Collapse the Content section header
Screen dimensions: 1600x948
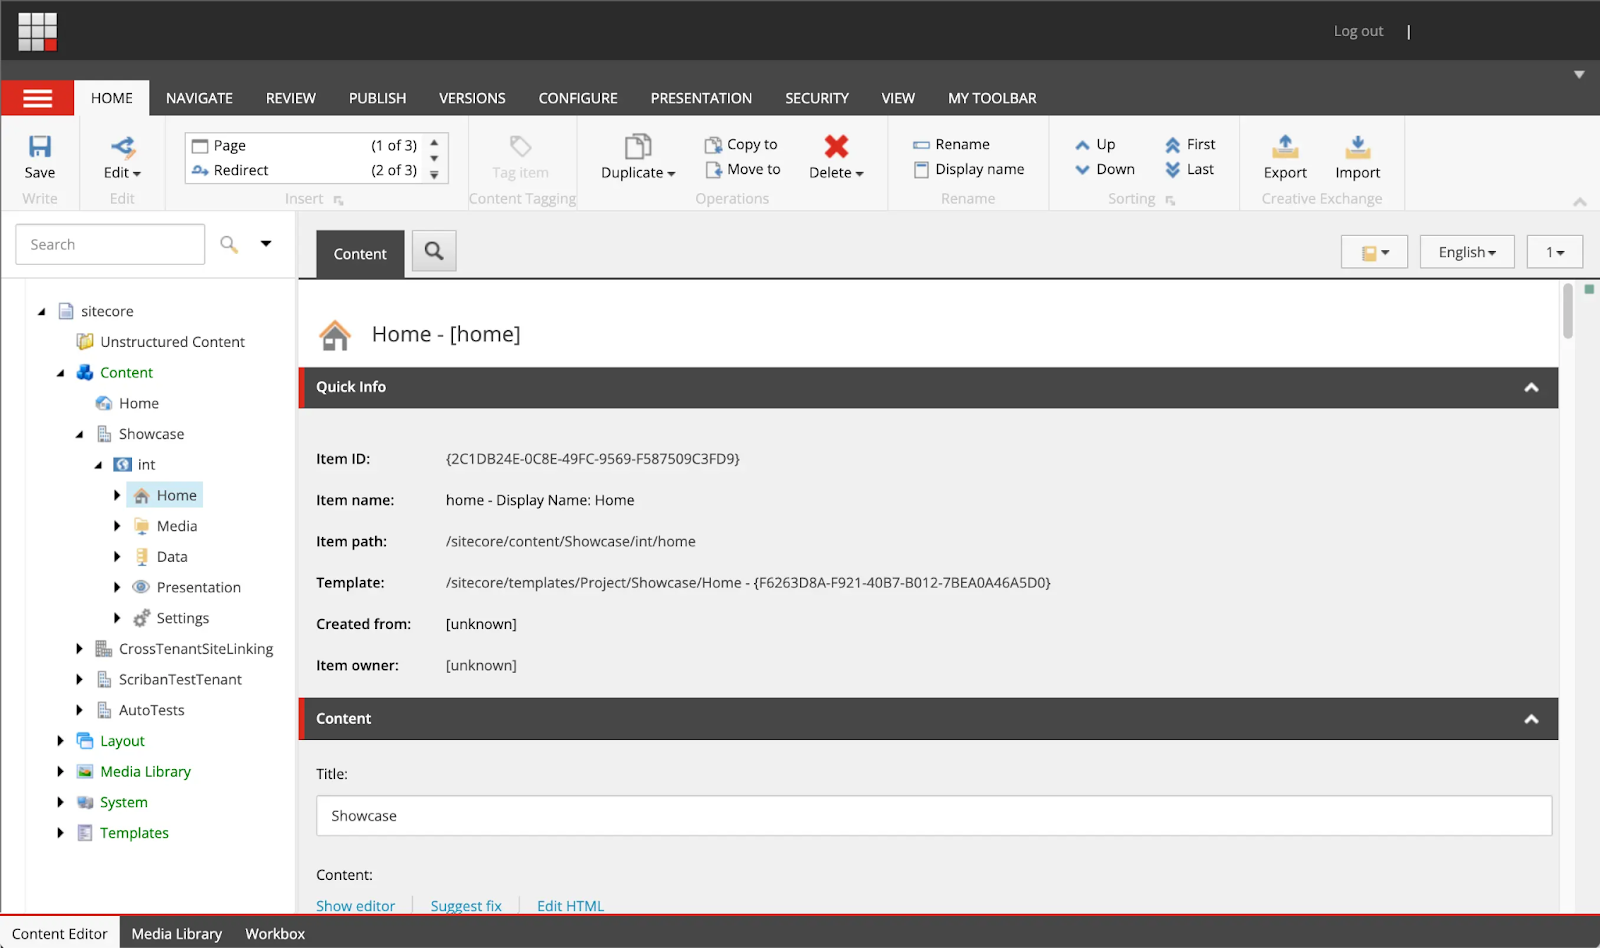tap(1531, 720)
